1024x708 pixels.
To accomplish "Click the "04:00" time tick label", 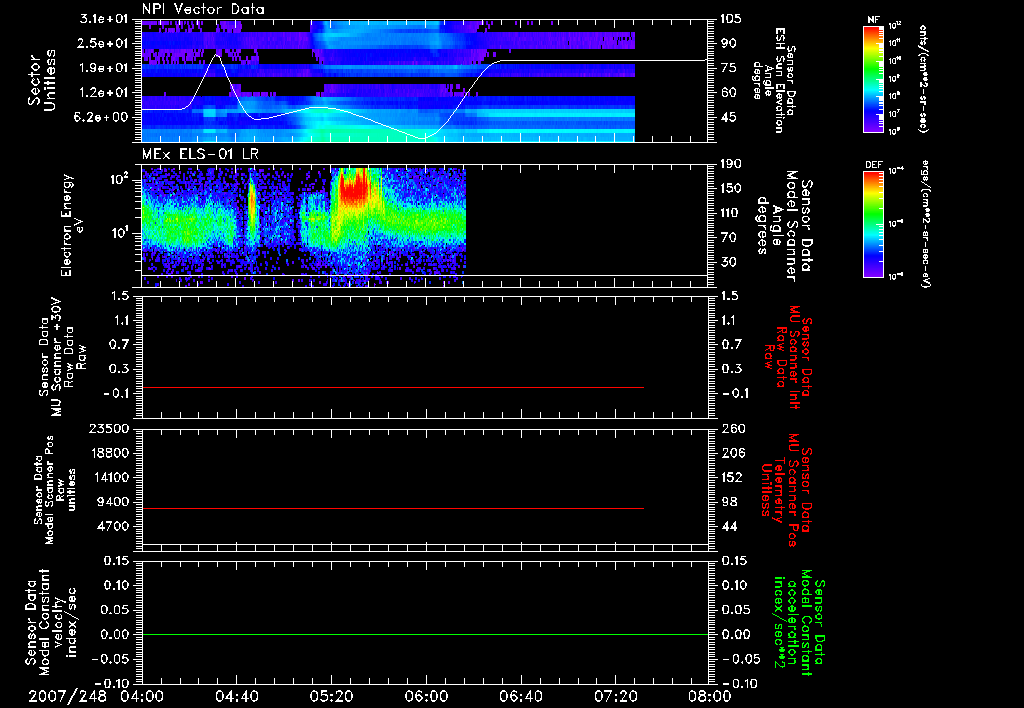I will [142, 696].
